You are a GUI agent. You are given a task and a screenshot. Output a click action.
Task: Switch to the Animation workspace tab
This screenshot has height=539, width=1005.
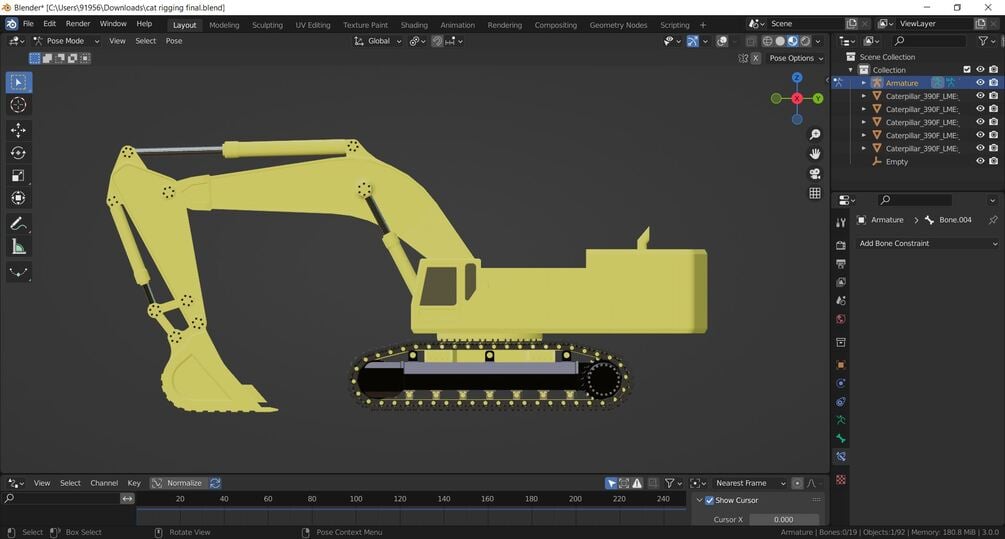457,25
